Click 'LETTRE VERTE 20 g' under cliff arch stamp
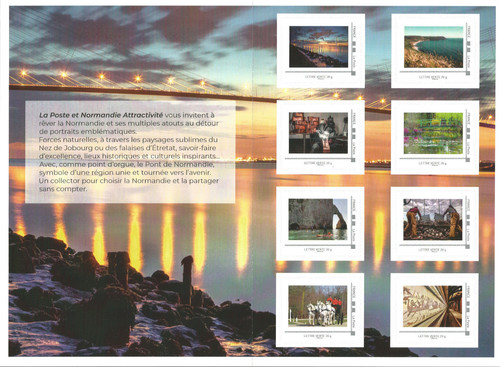 pyautogui.click(x=318, y=249)
